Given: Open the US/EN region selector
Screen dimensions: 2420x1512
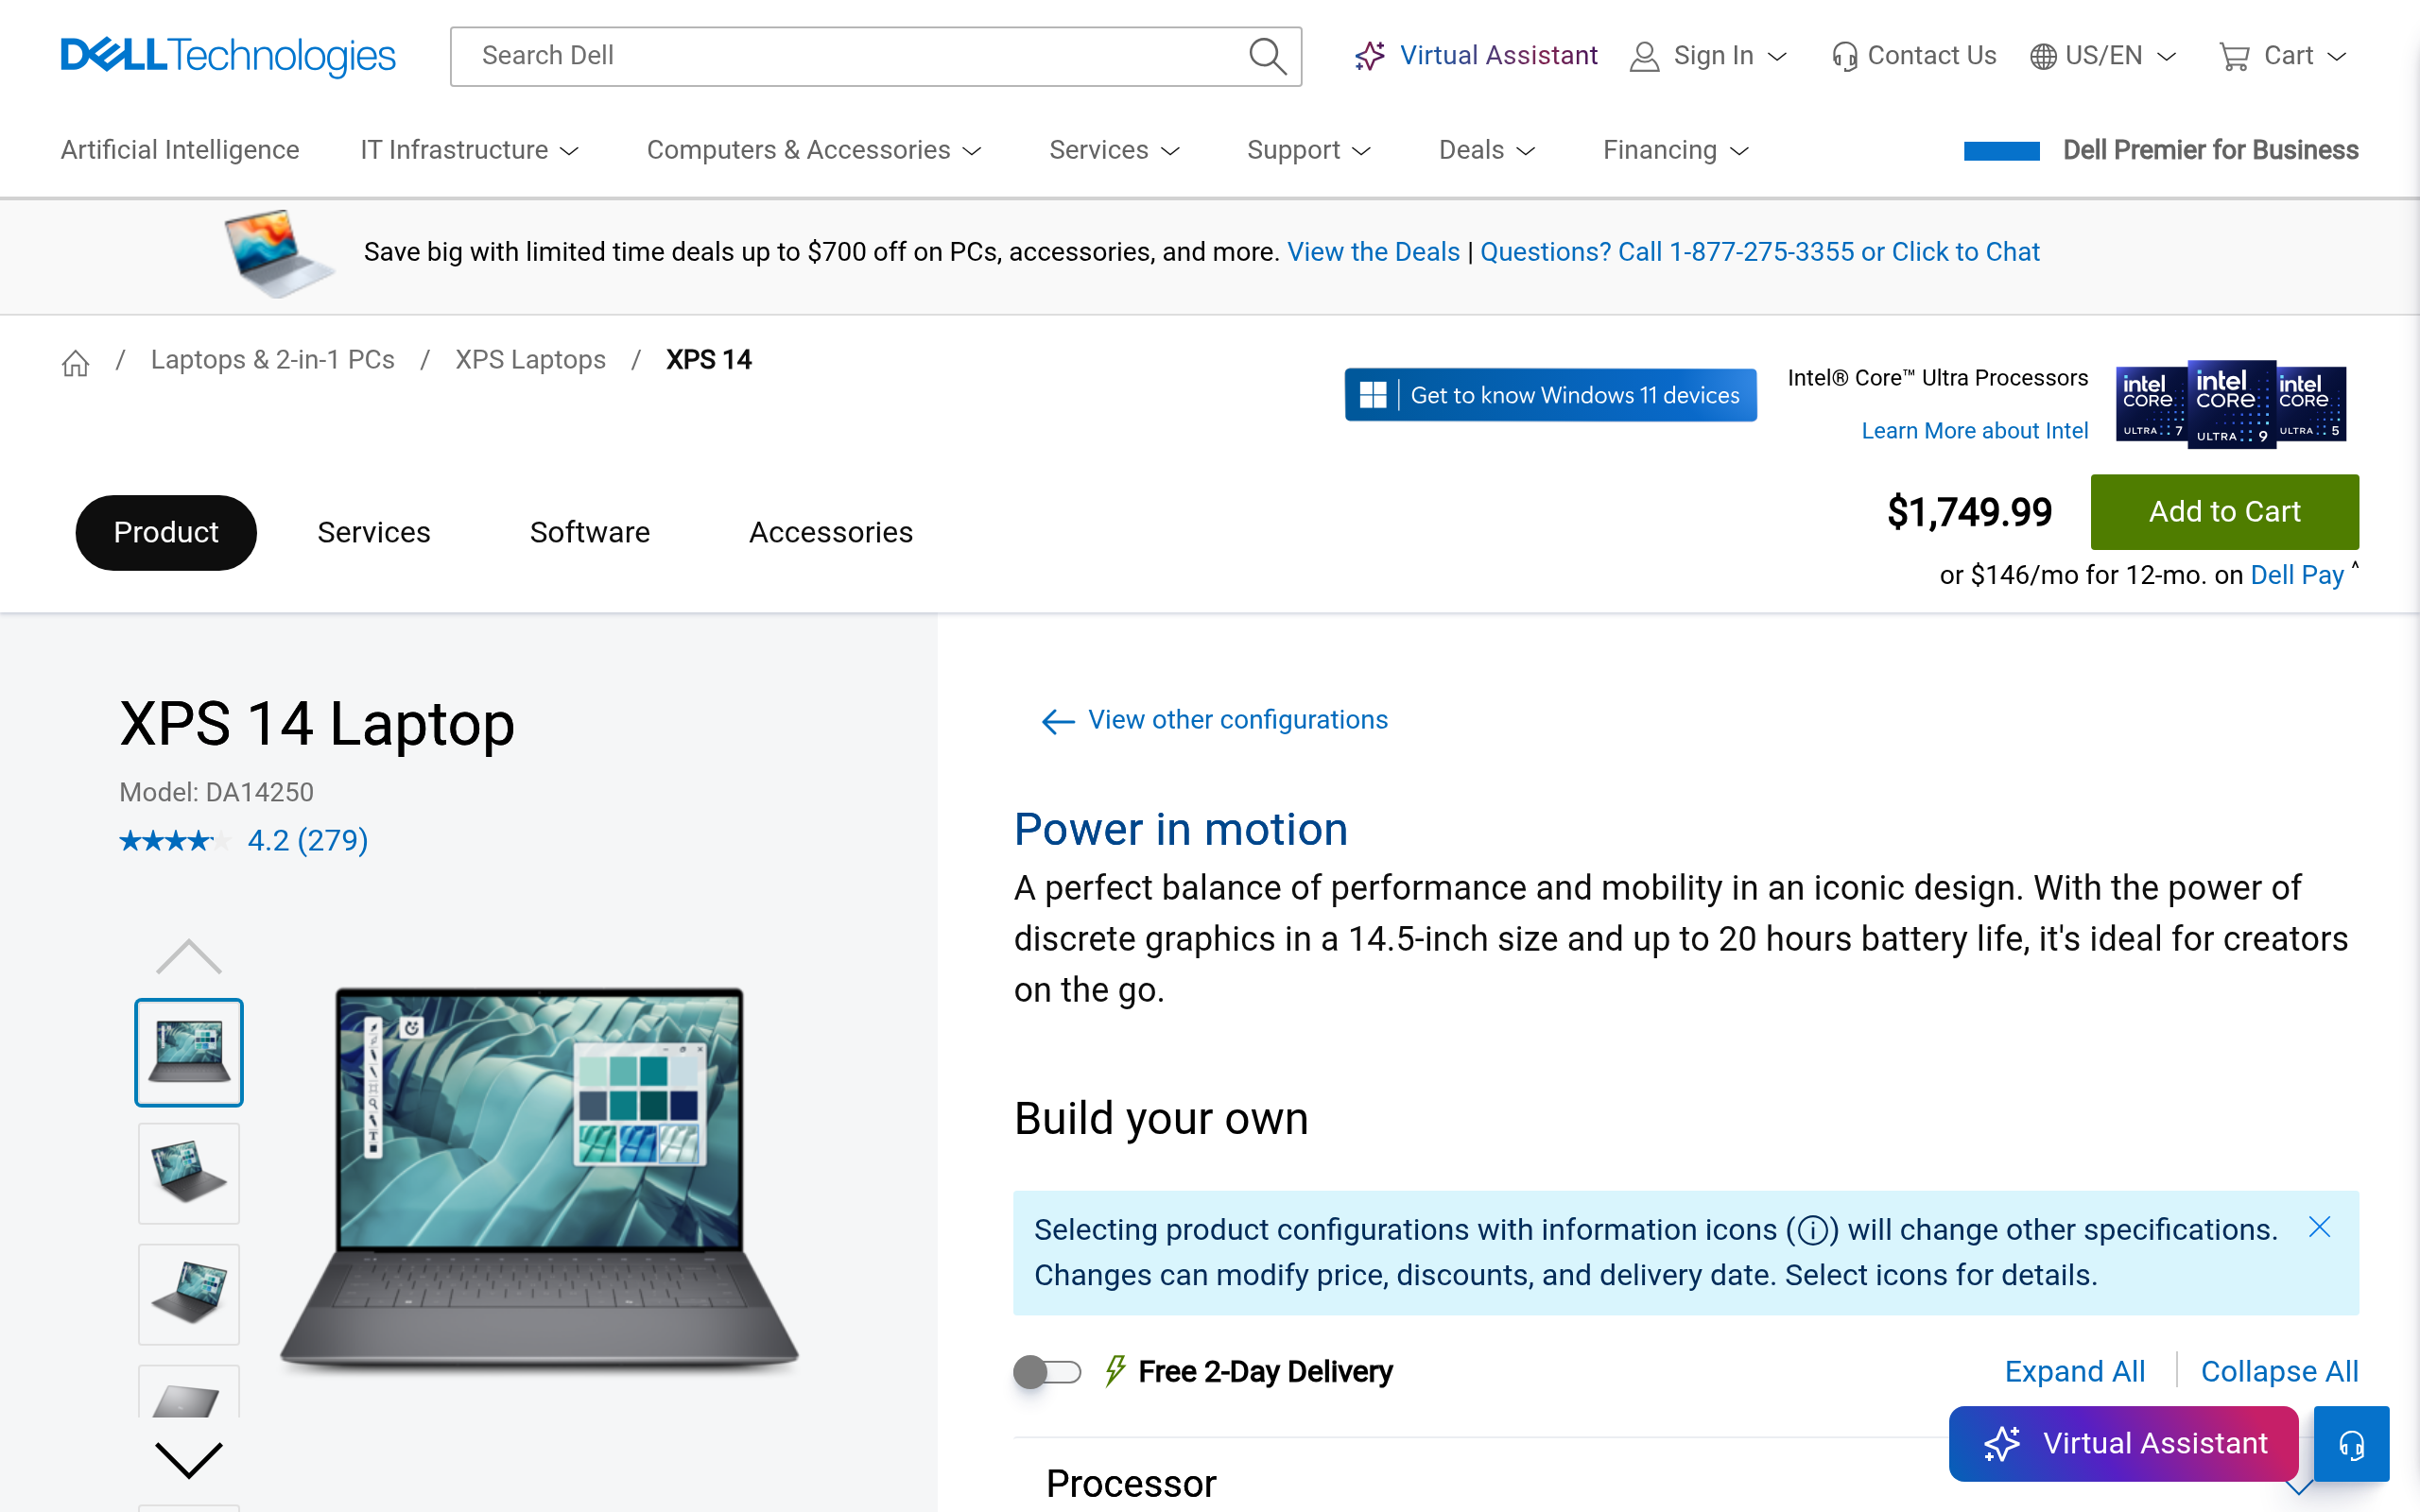Looking at the screenshot, I should [x=2103, y=56].
